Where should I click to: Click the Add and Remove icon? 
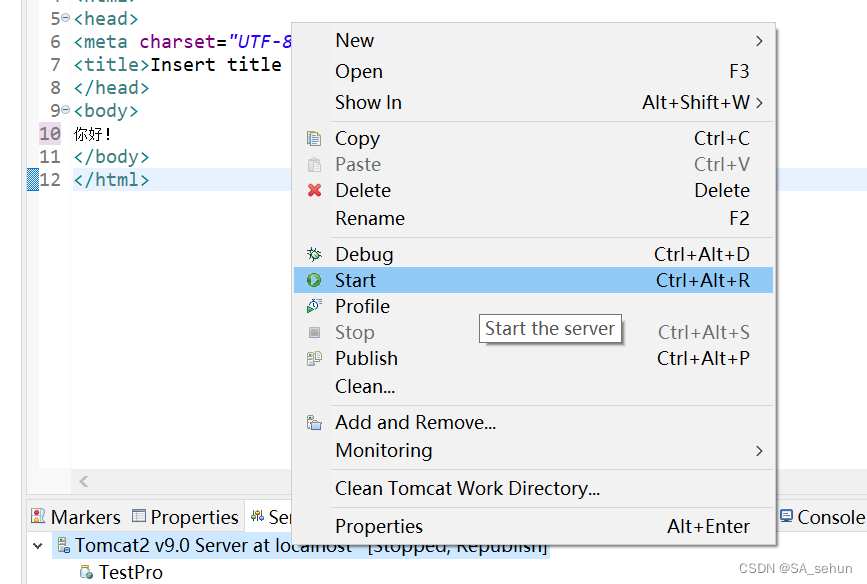coord(314,423)
